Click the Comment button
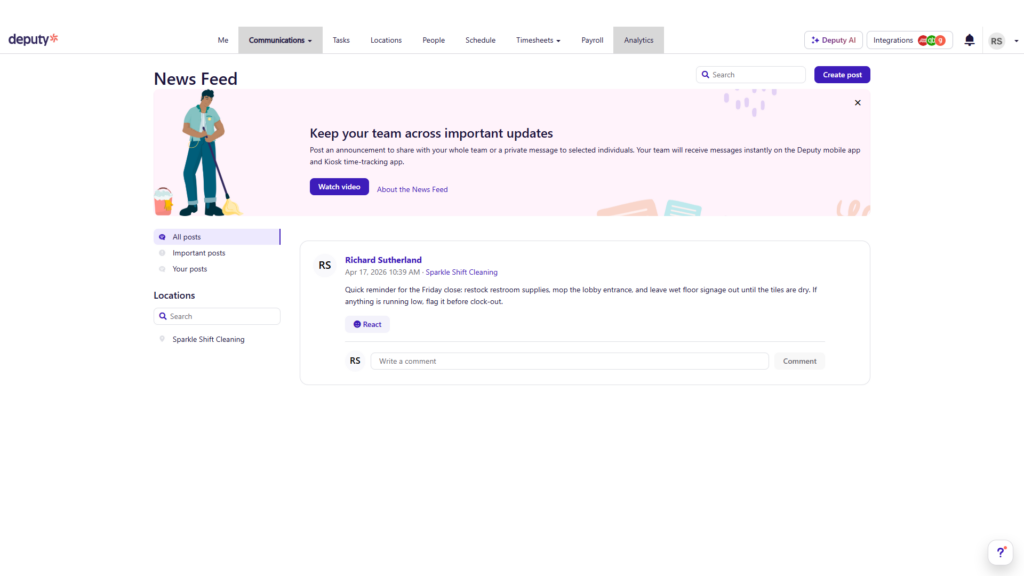Screen dimensions: 1024x576 pos(799,361)
